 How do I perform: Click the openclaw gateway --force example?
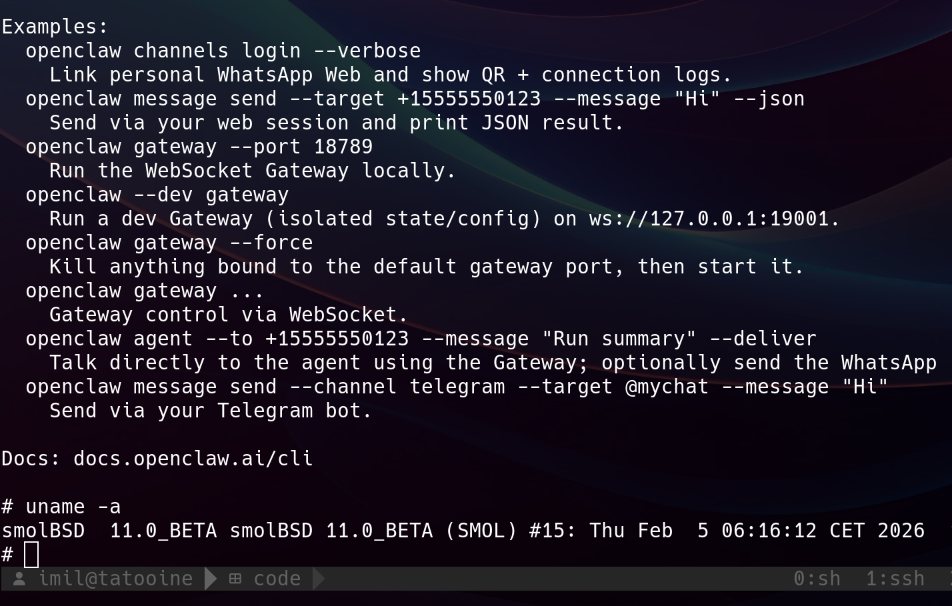[x=169, y=243]
